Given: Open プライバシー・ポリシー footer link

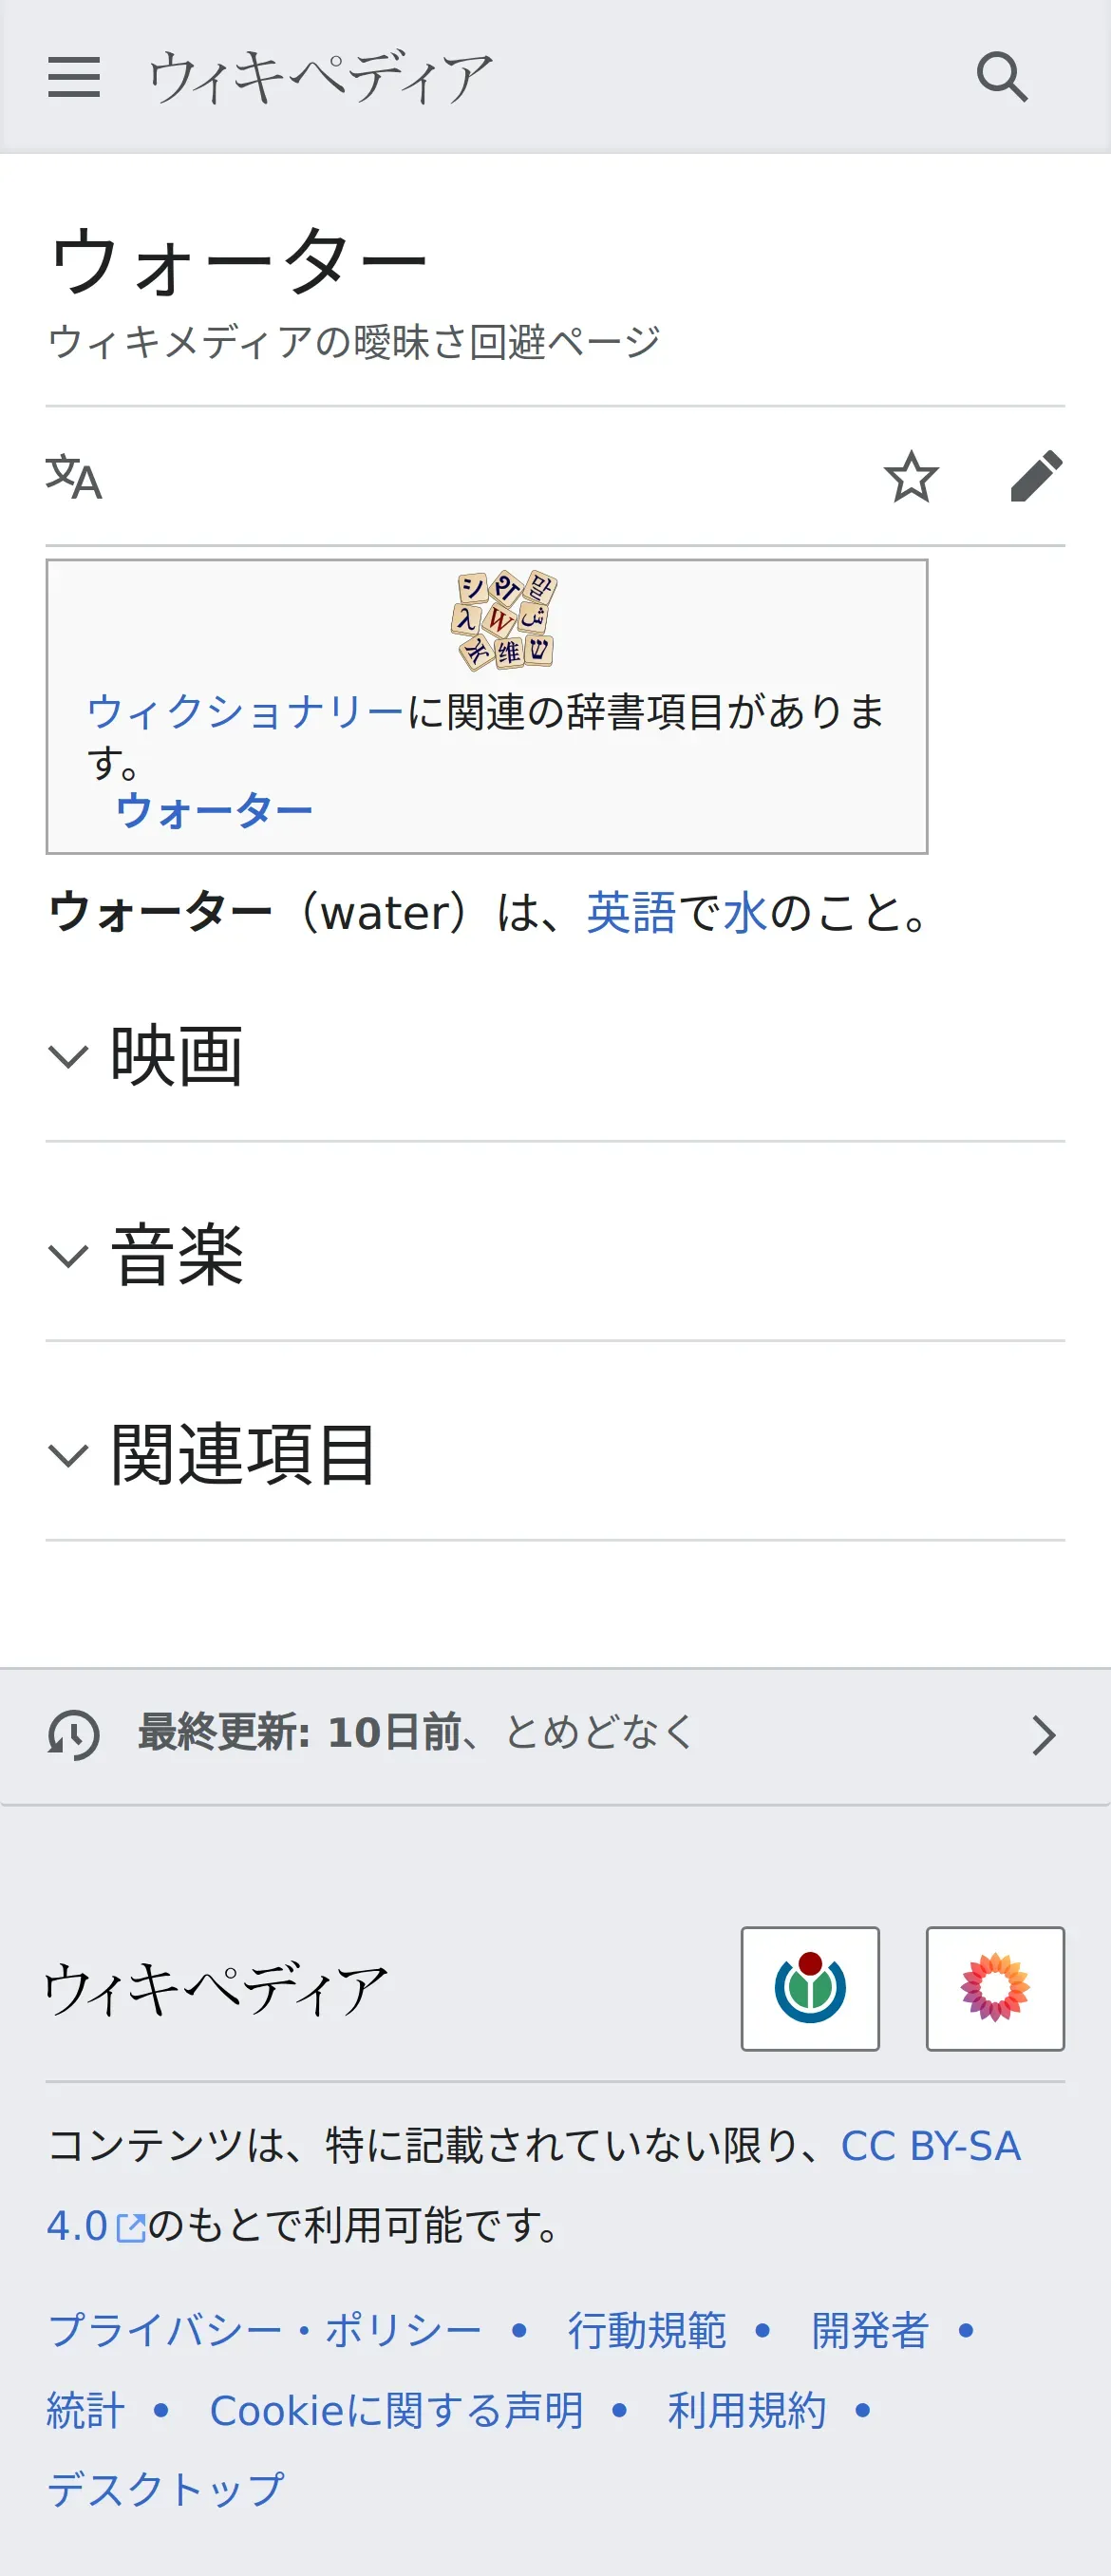Looking at the screenshot, I should (265, 2330).
